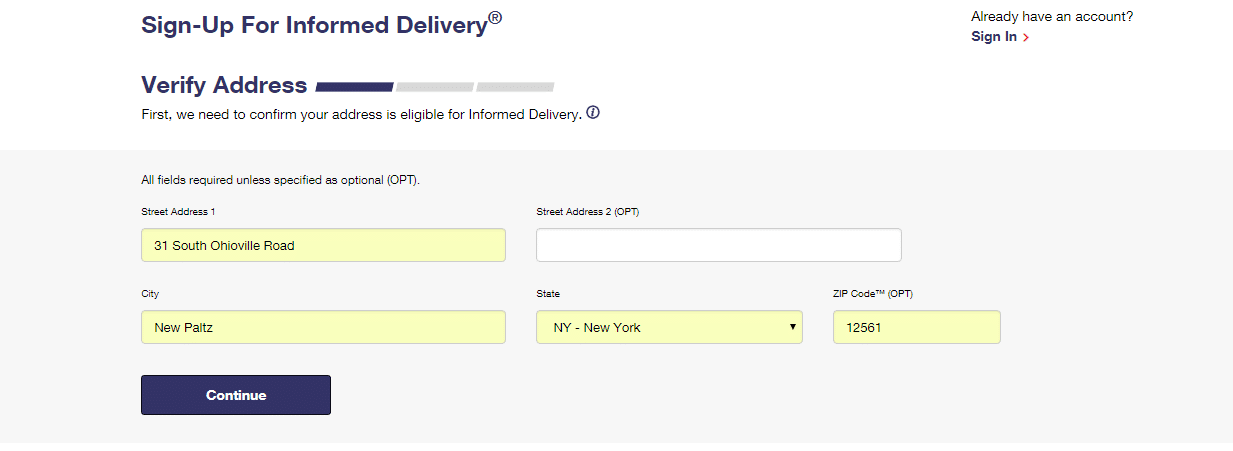Click the info icon after eligibility text
Viewport: 1233px width, 451px height.
(593, 113)
